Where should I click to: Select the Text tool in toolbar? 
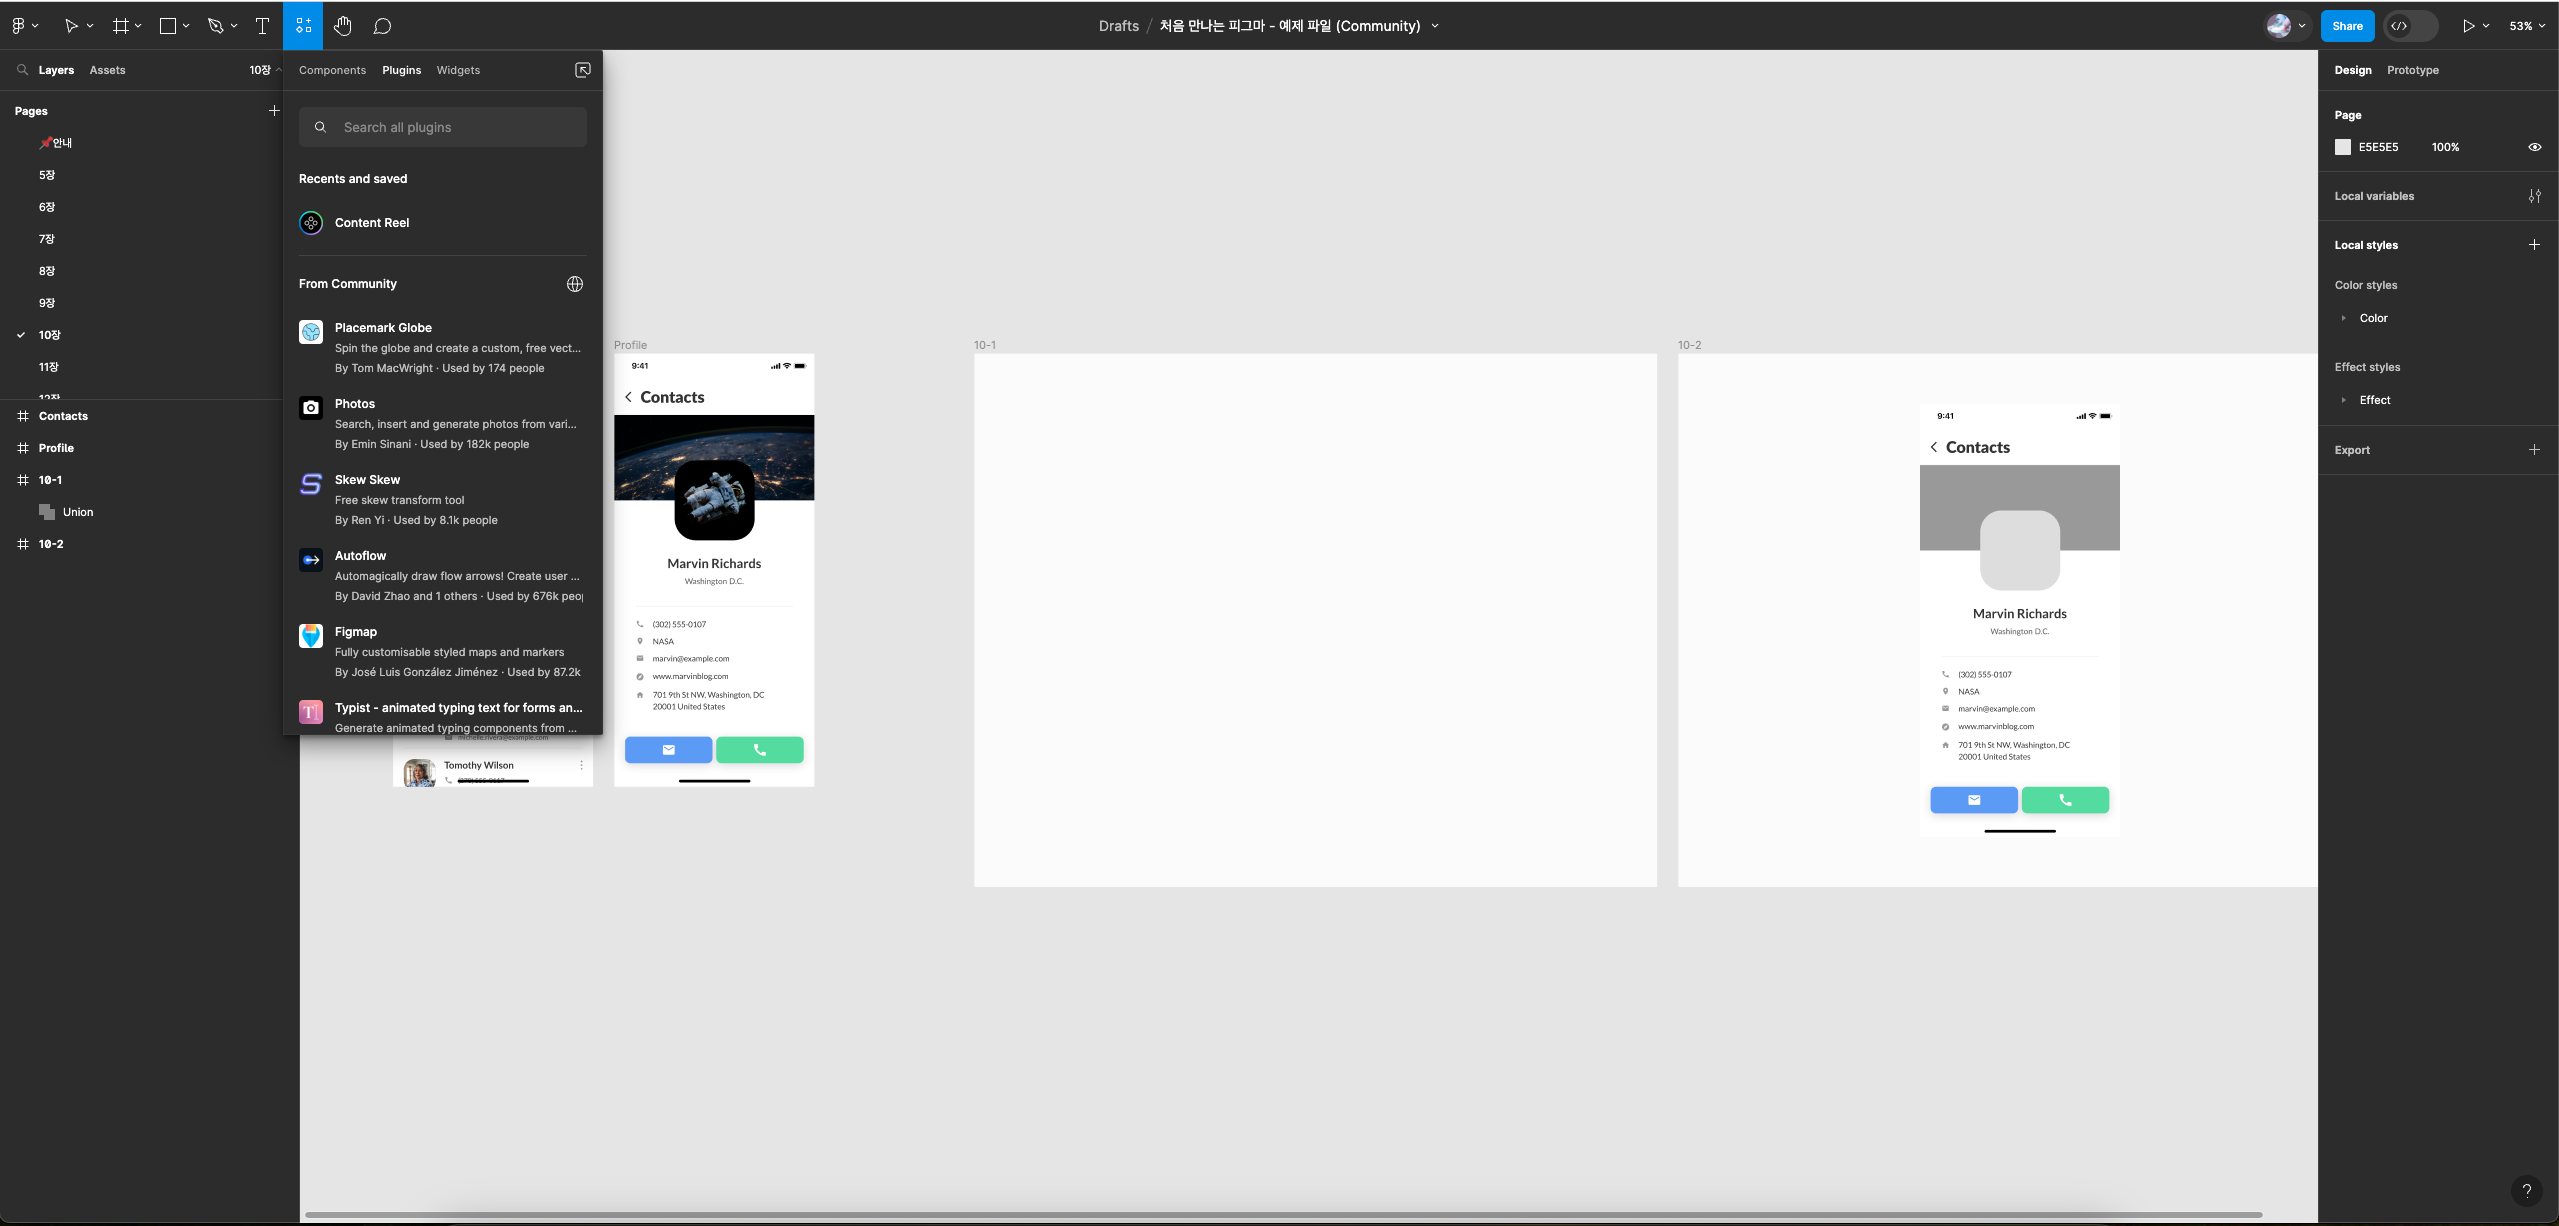coord(262,26)
